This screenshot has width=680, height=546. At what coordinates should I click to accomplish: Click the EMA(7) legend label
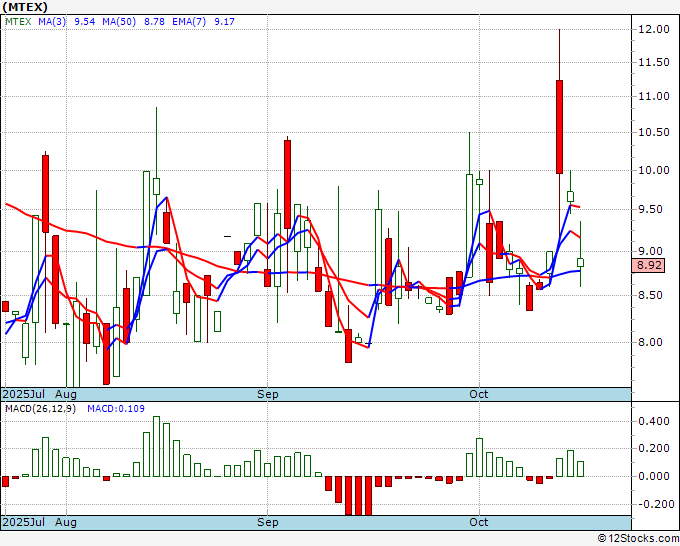click(x=189, y=21)
